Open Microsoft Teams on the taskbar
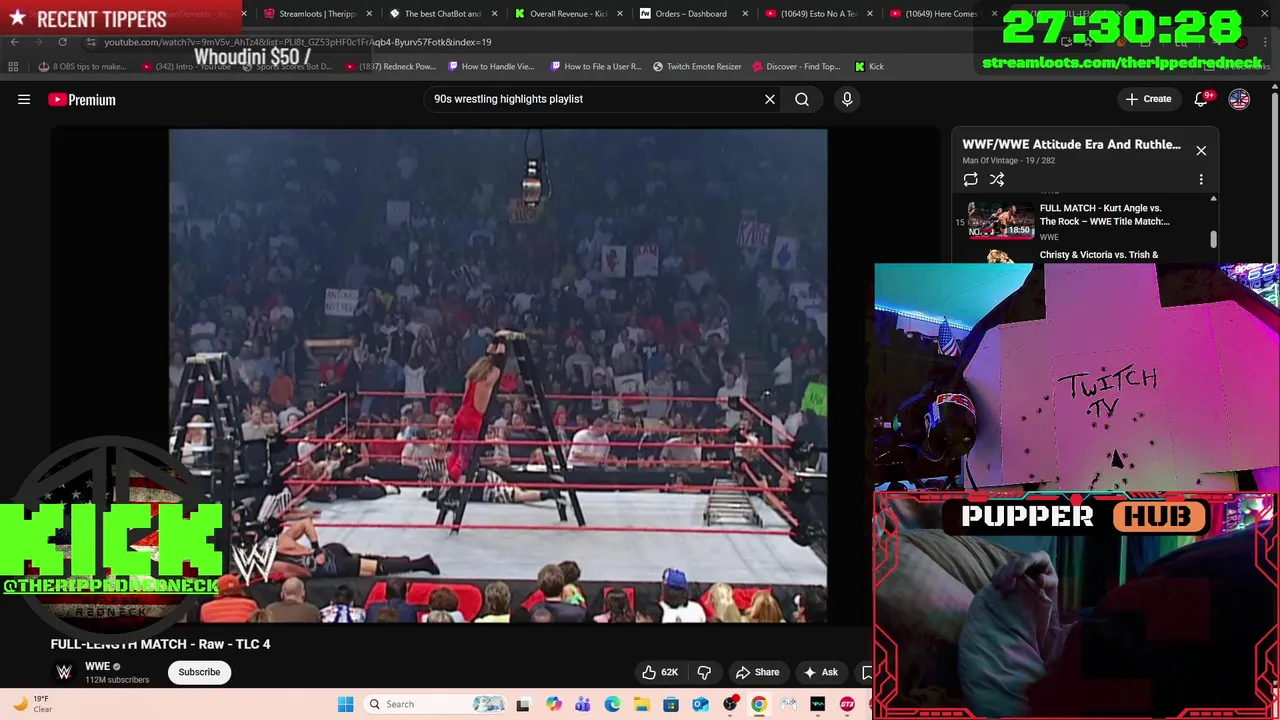1280x720 pixels. pos(583,704)
